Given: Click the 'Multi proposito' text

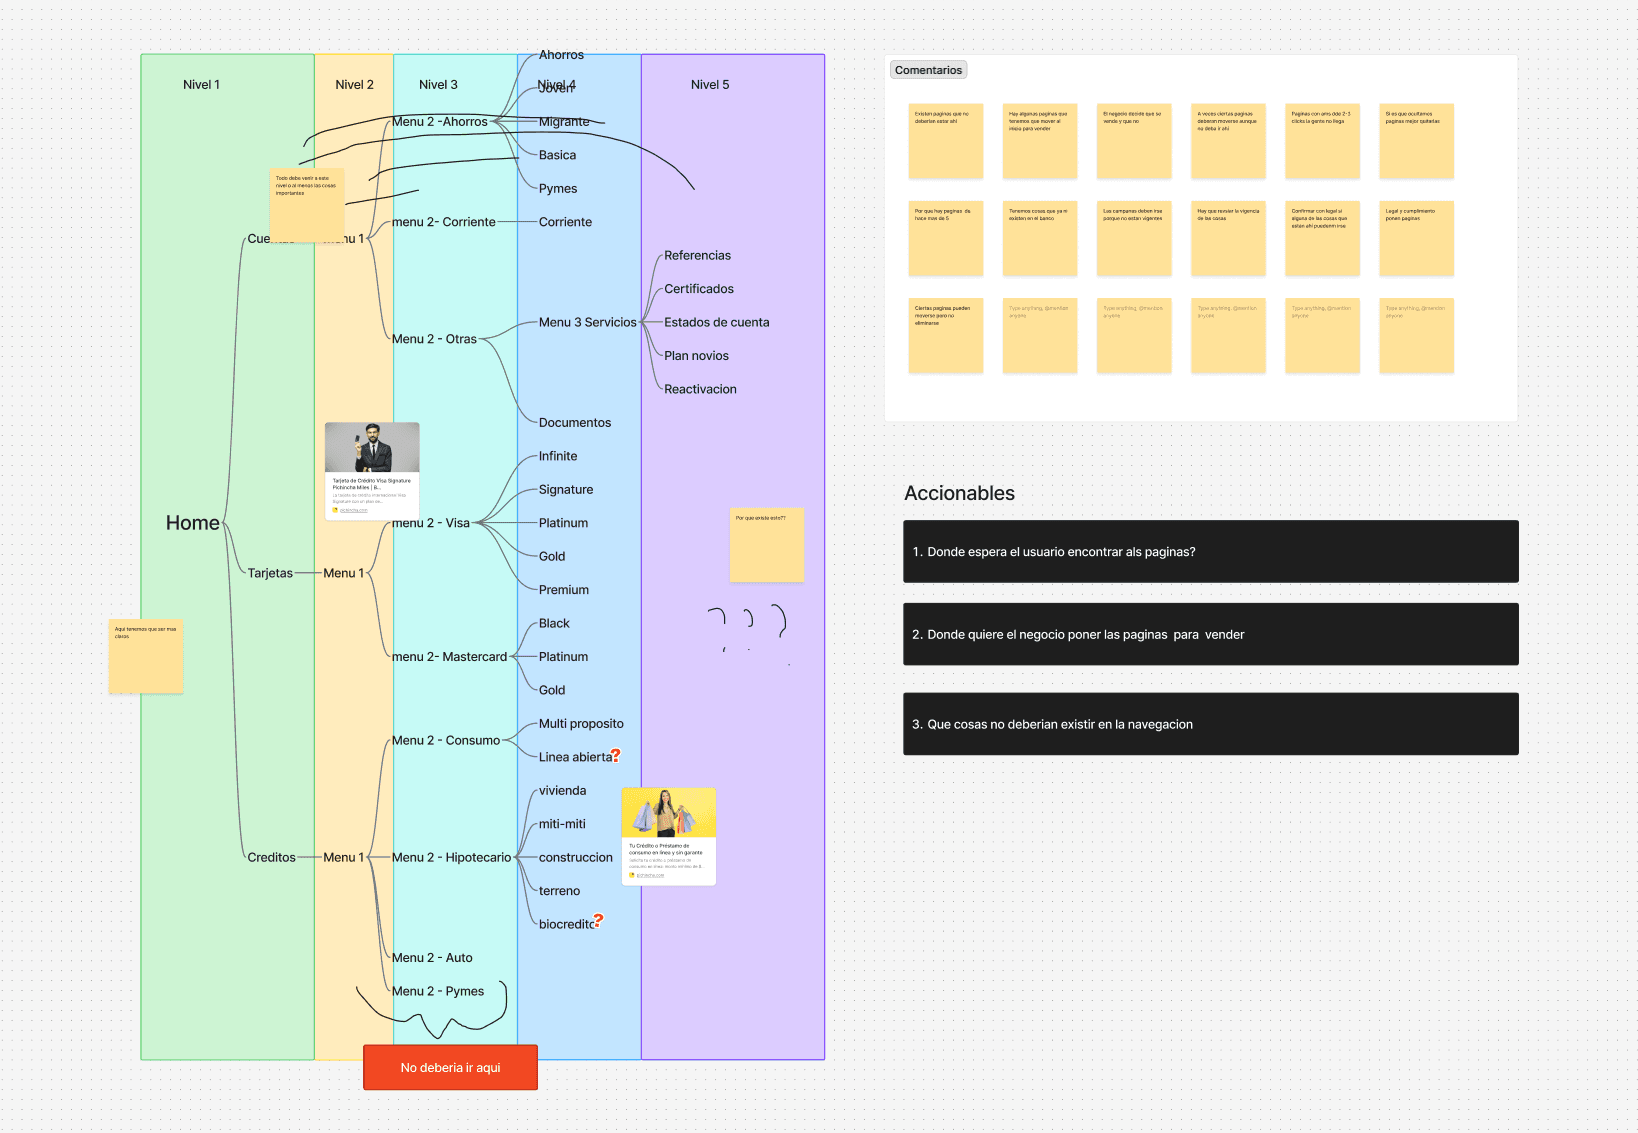Looking at the screenshot, I should (x=581, y=724).
